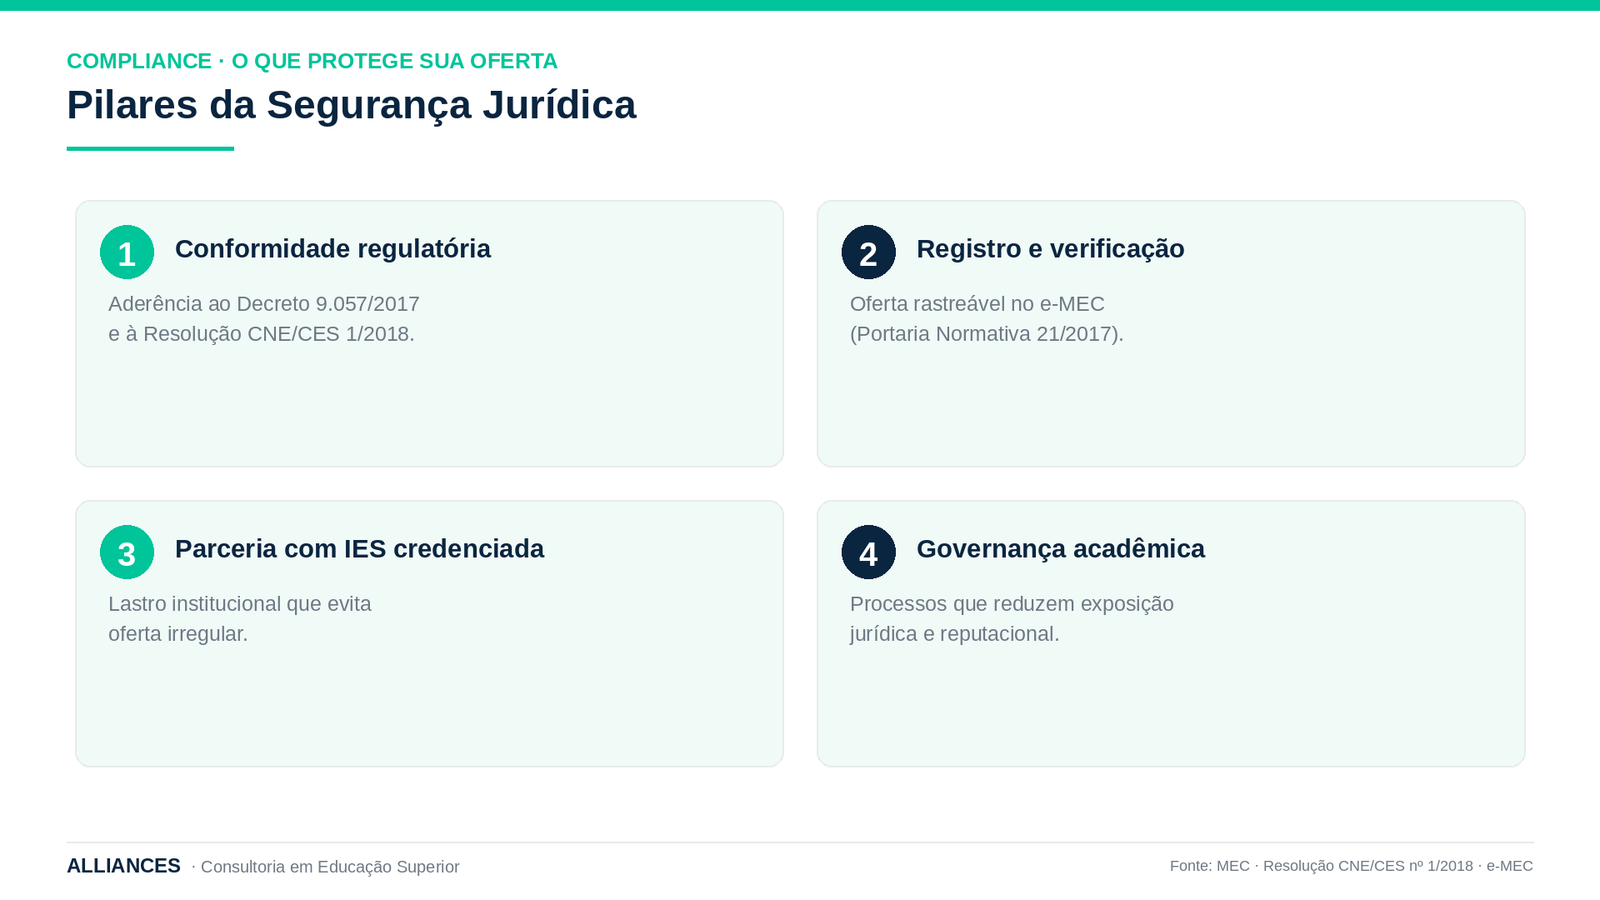Click the text "Processos que reduzem exposição"
Viewport: 1600px width, 900px height.
[x=1012, y=604]
